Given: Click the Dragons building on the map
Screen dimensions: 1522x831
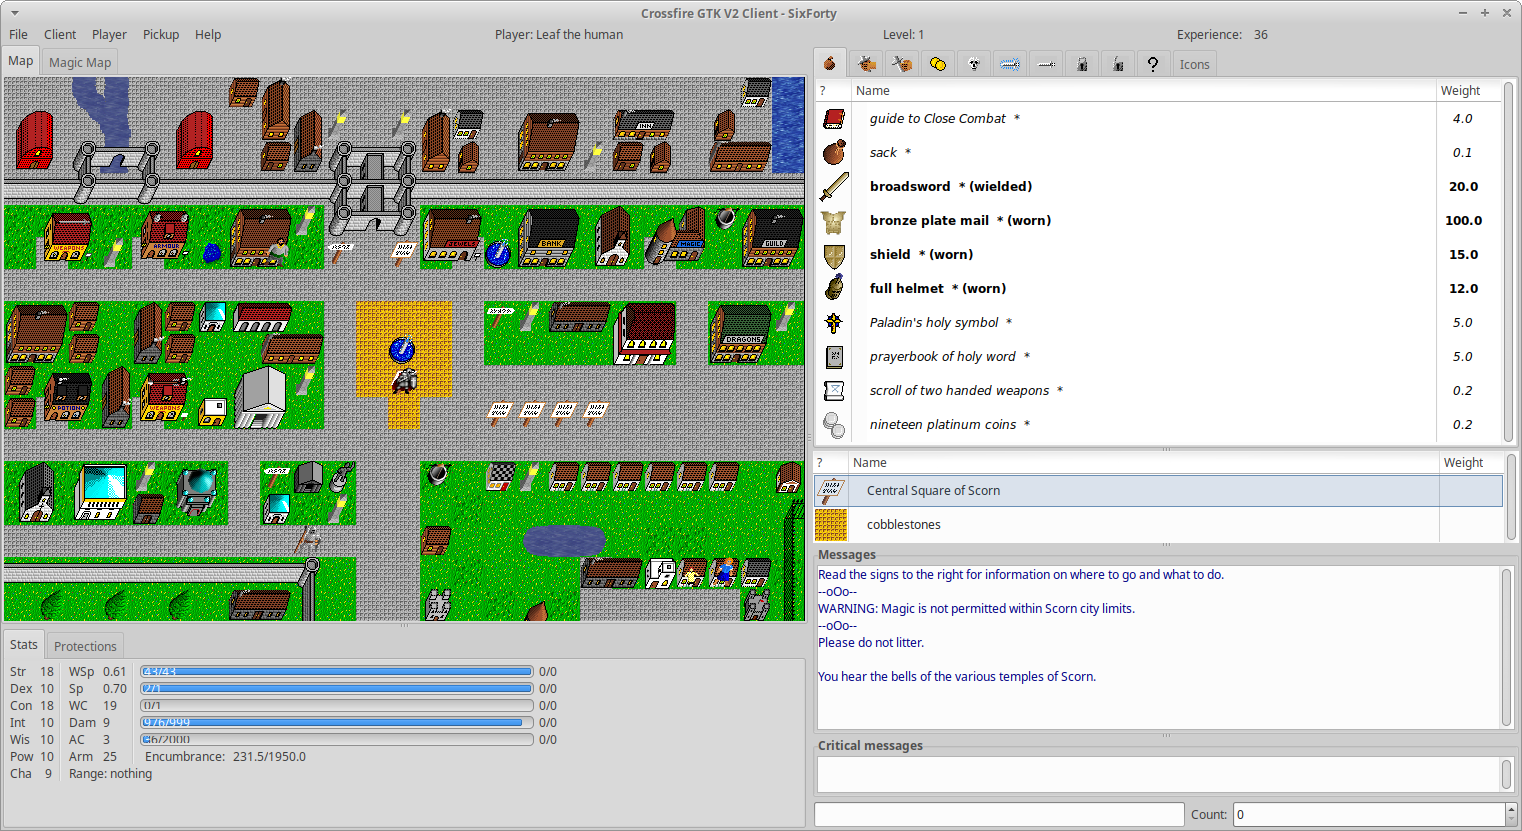Looking at the screenshot, I should click(742, 335).
